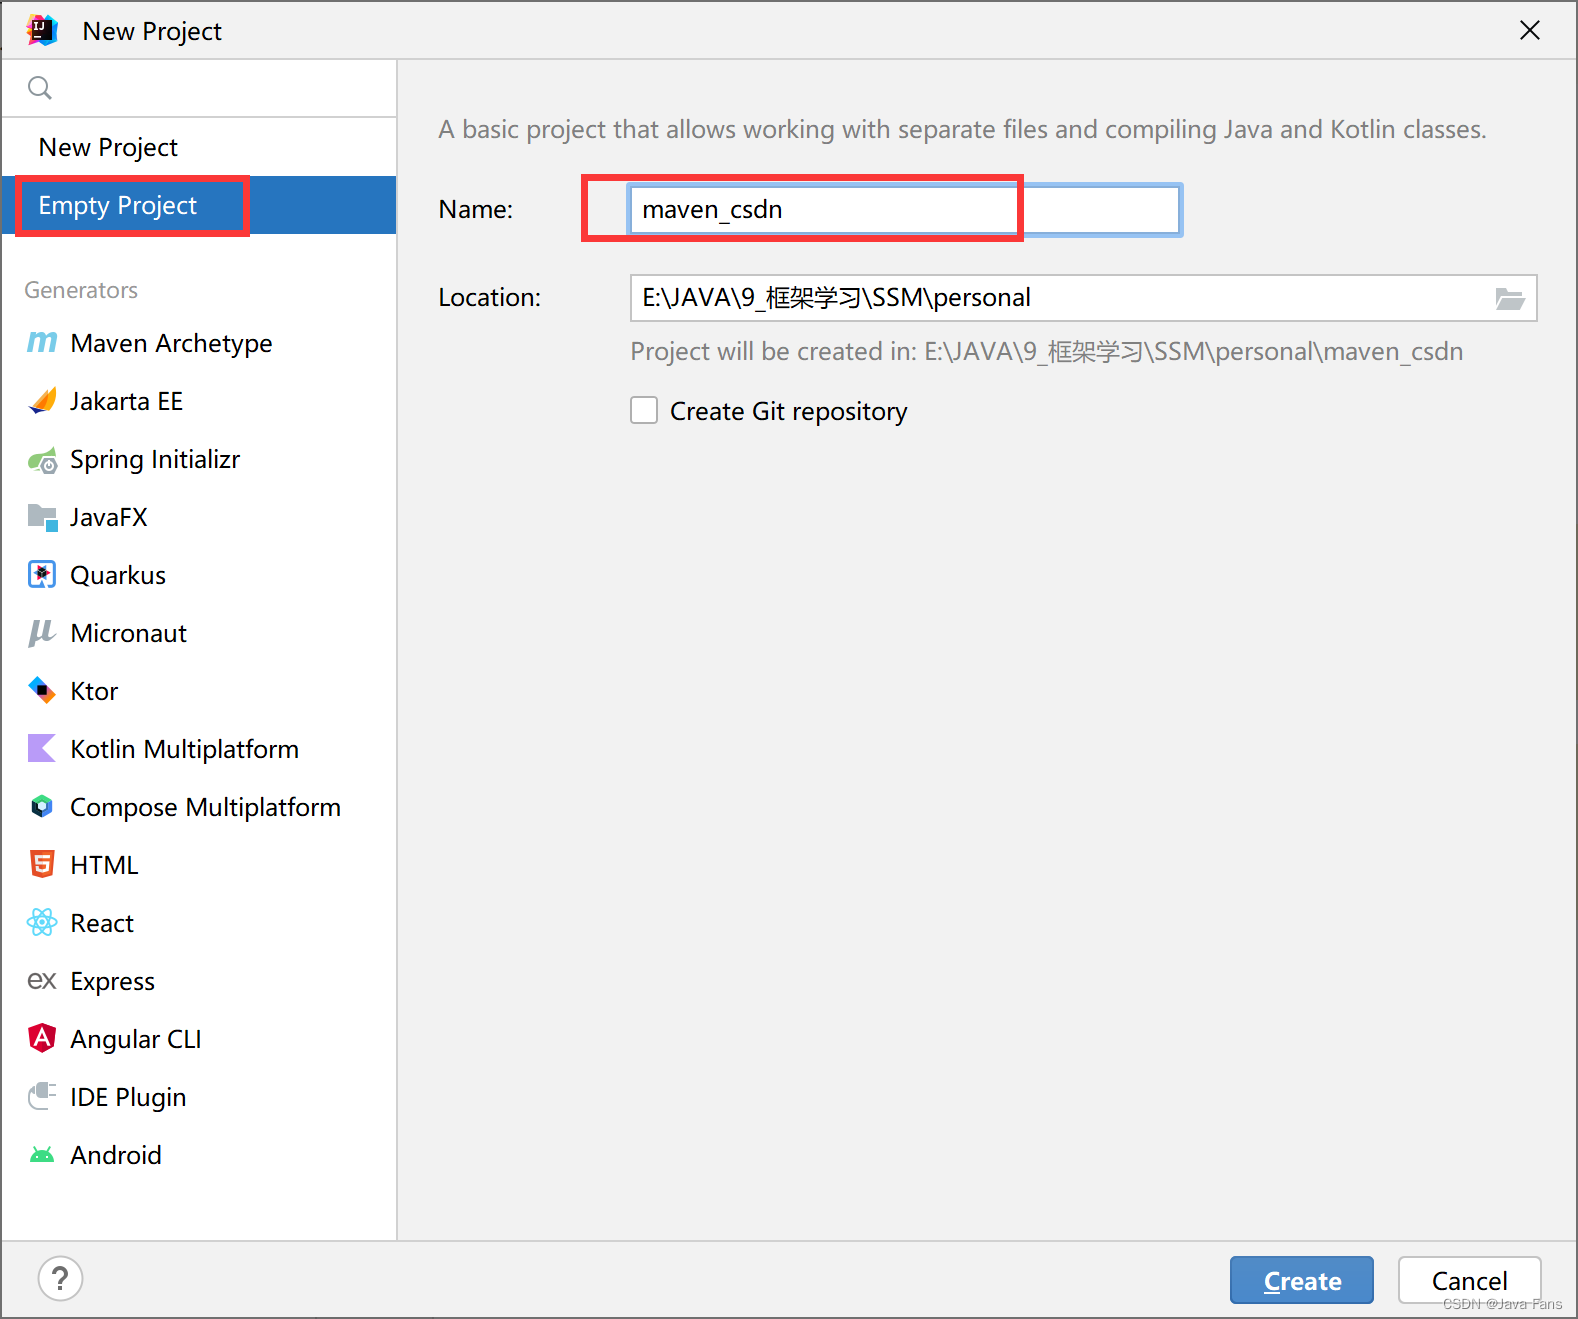
Task: Click the Ktor diamond icon
Action: [42, 691]
